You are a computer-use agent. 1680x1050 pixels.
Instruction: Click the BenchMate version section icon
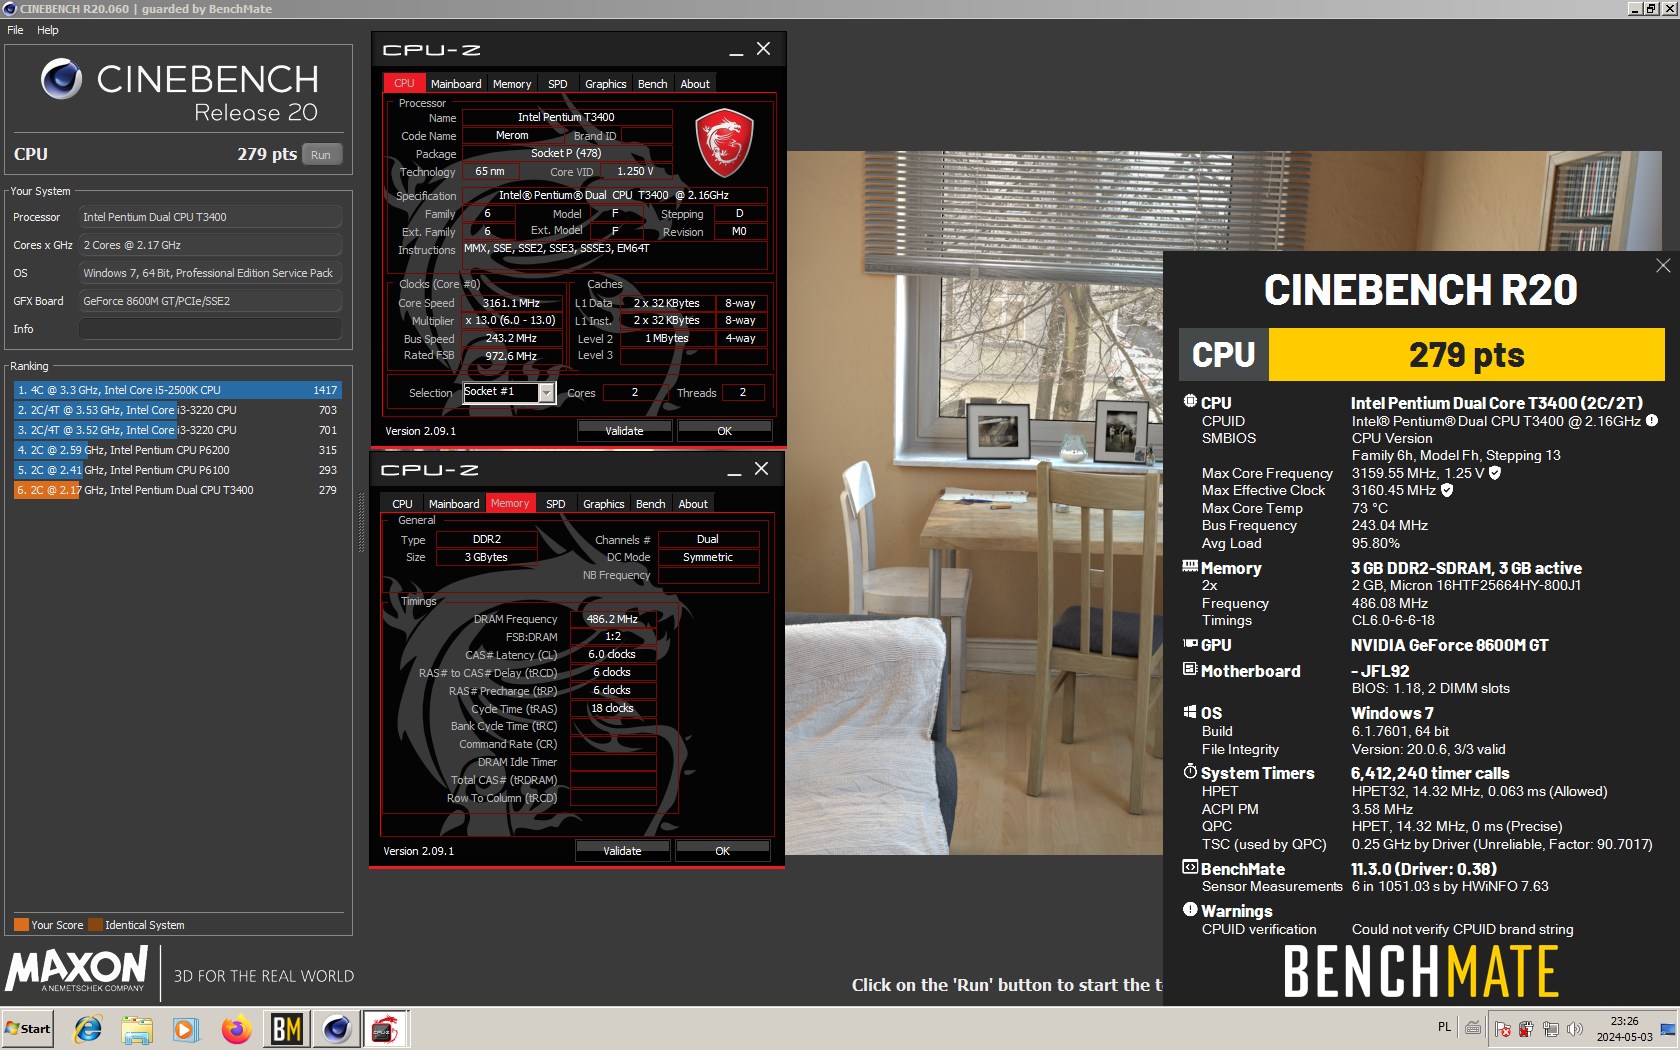pos(1190,867)
